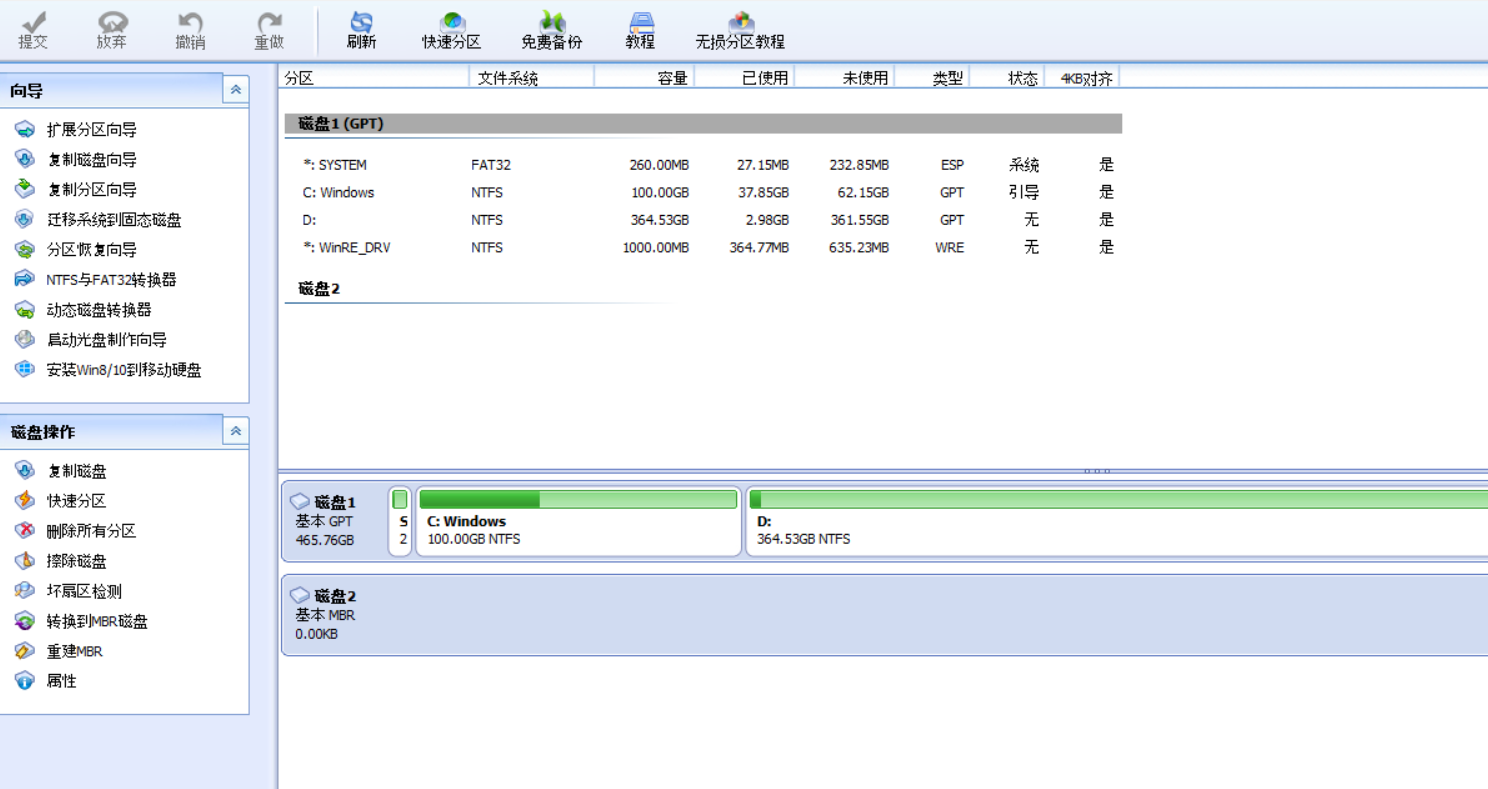This screenshot has width=1488, height=789.
Task: Start the NTFS与FAT32转换器 tool
Action: [x=111, y=280]
